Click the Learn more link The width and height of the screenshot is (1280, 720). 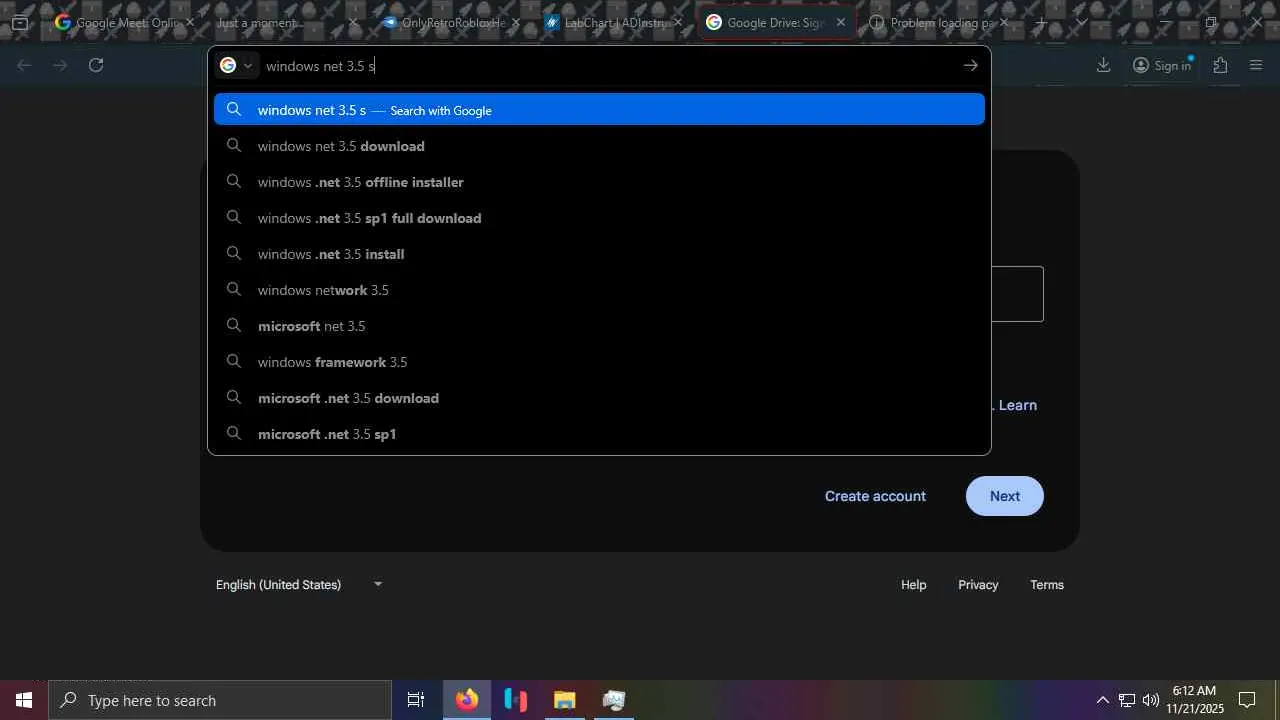click(1017, 405)
